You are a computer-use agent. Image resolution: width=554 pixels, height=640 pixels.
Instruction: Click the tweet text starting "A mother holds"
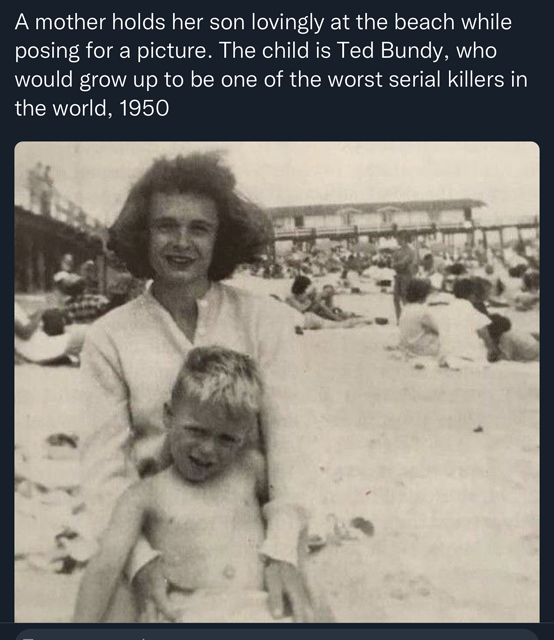click(x=271, y=65)
